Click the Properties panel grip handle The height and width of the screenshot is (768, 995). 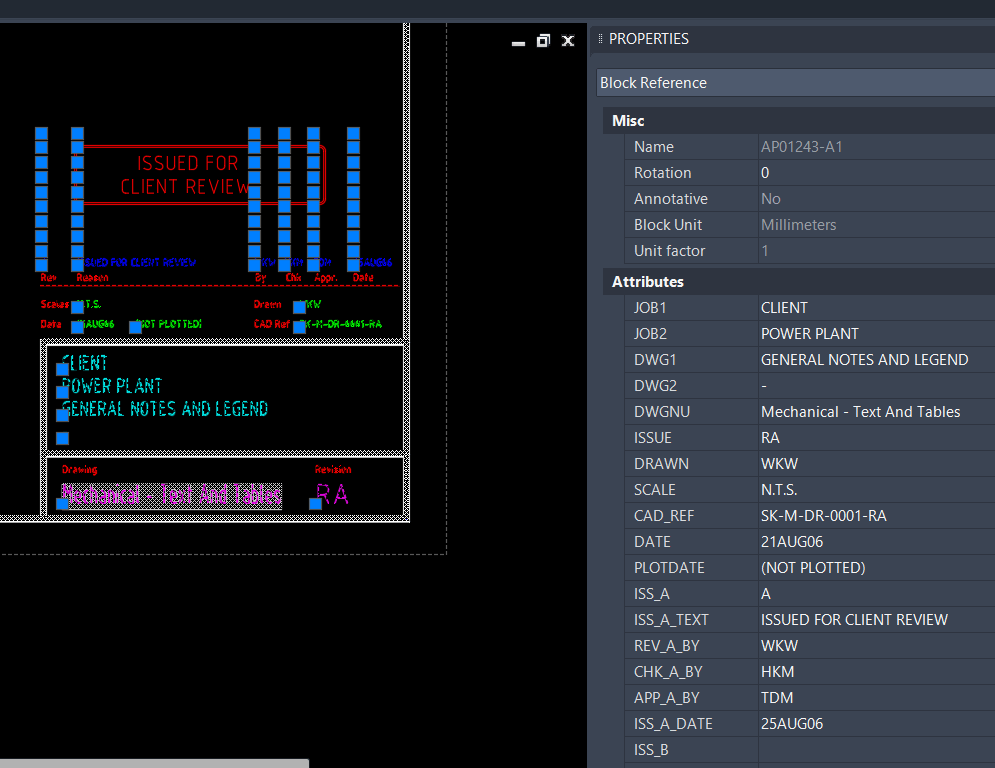pyautogui.click(x=600, y=39)
